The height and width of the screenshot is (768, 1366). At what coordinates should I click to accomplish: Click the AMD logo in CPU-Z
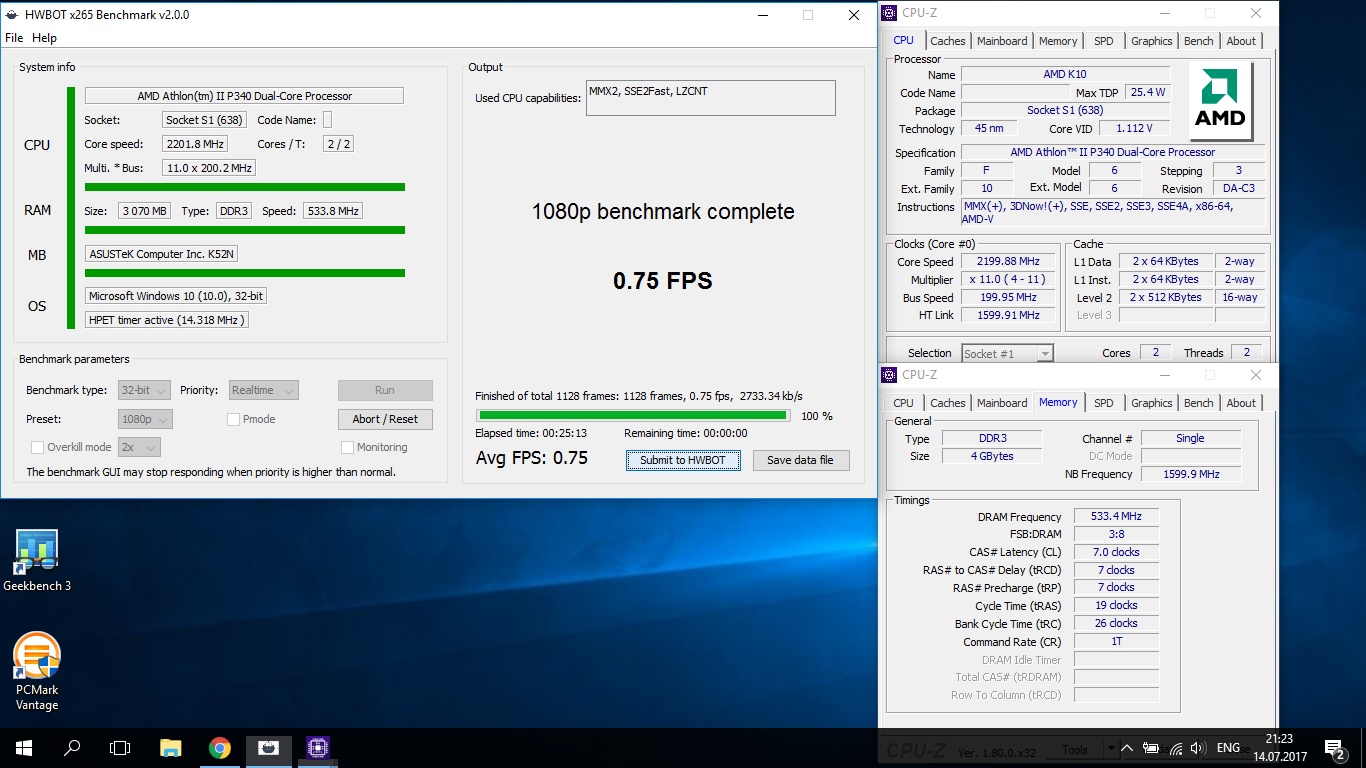[1221, 101]
